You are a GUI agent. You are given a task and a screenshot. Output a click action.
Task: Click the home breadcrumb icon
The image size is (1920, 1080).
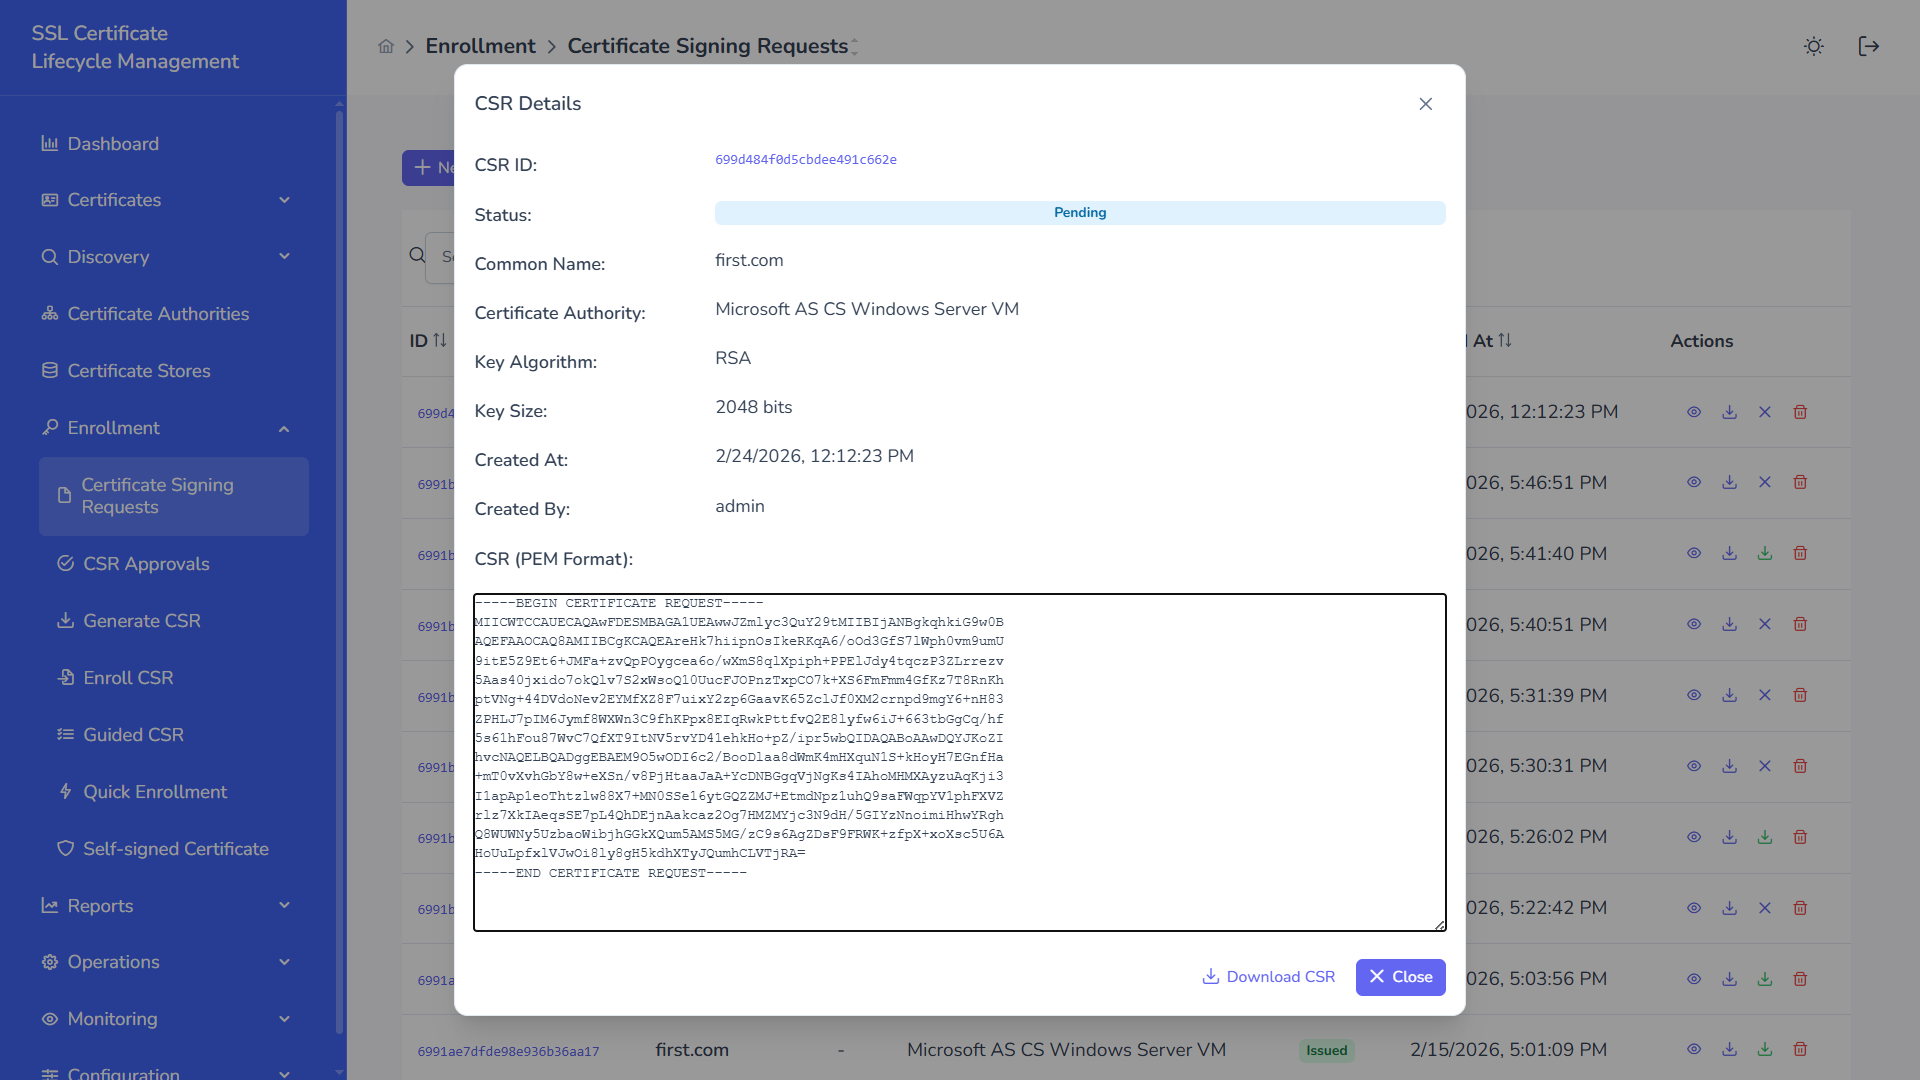[x=386, y=46]
